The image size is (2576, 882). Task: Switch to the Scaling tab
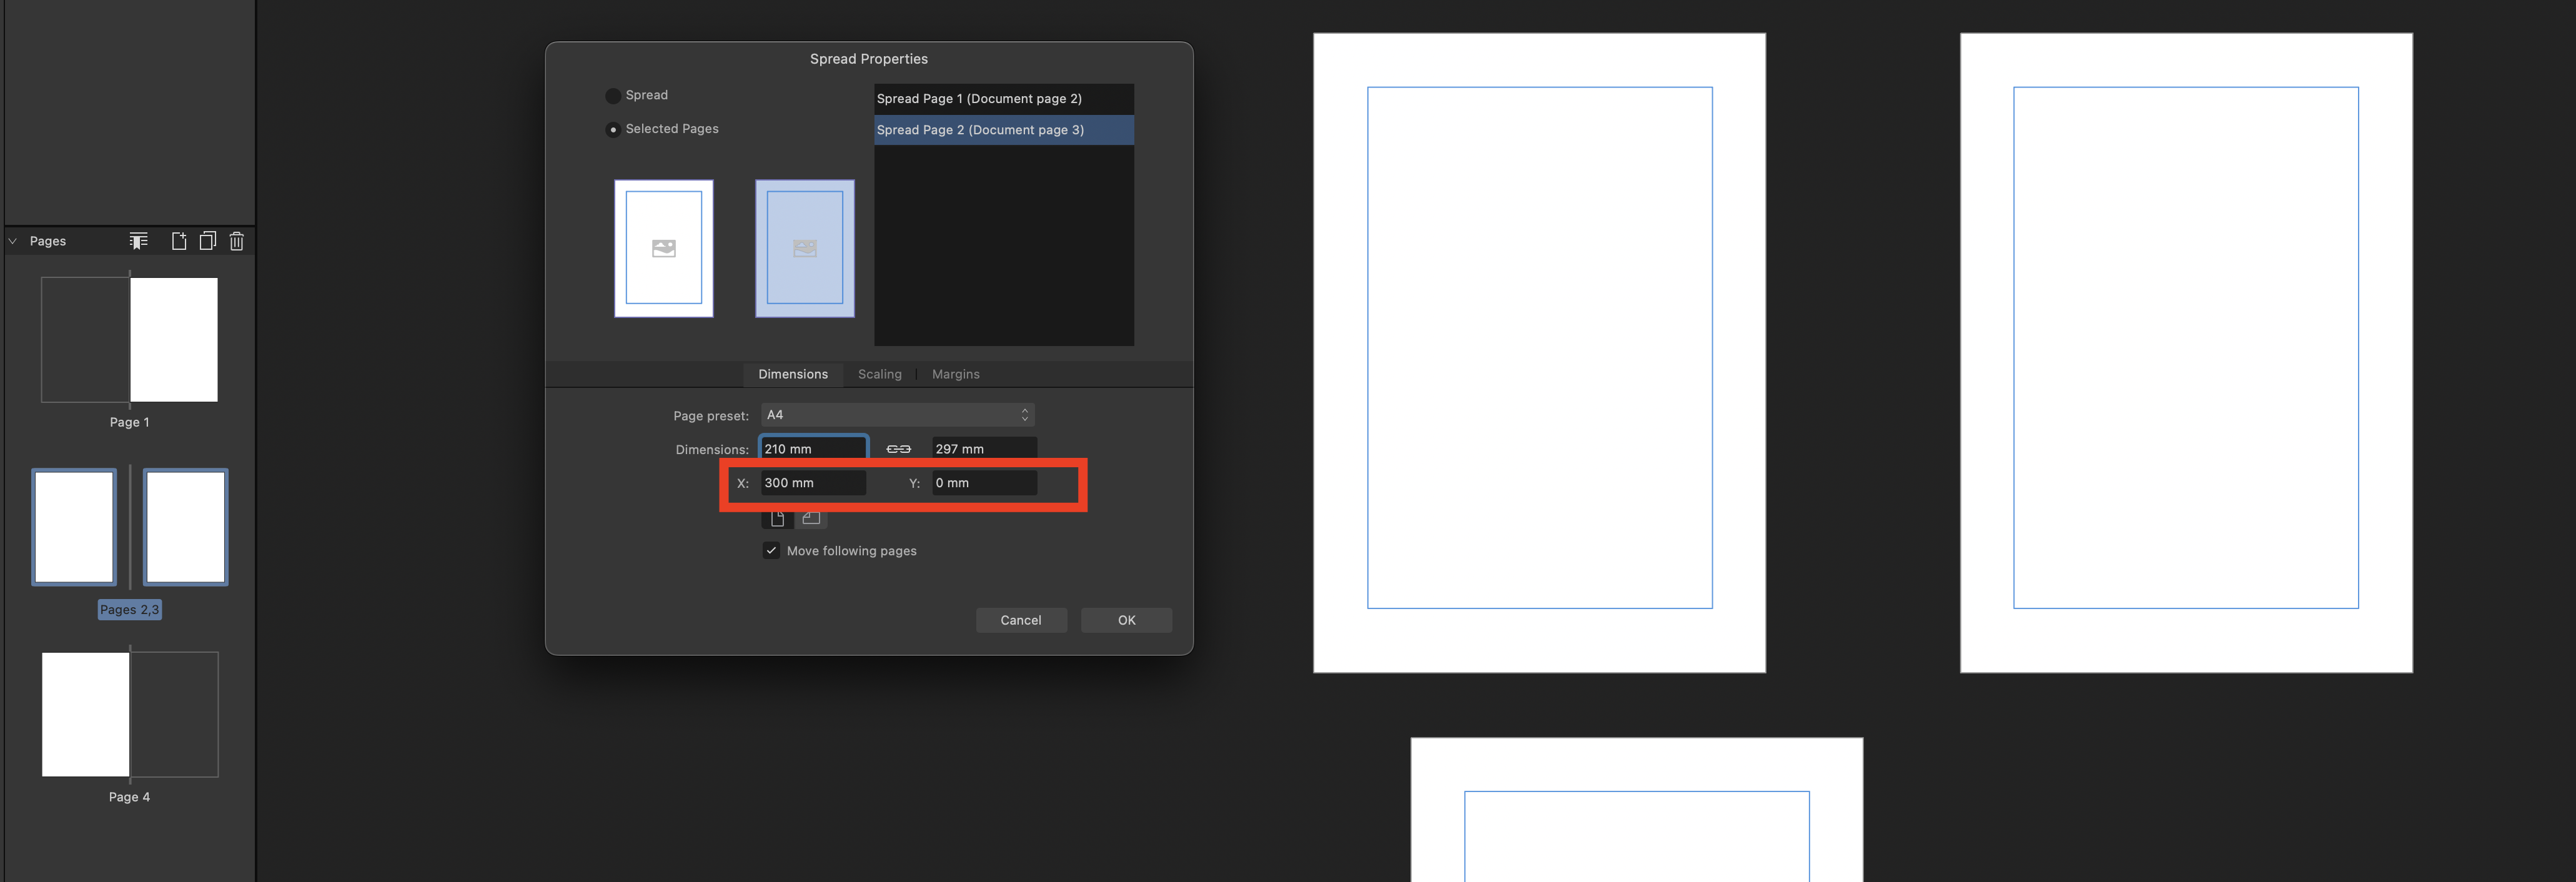click(879, 373)
